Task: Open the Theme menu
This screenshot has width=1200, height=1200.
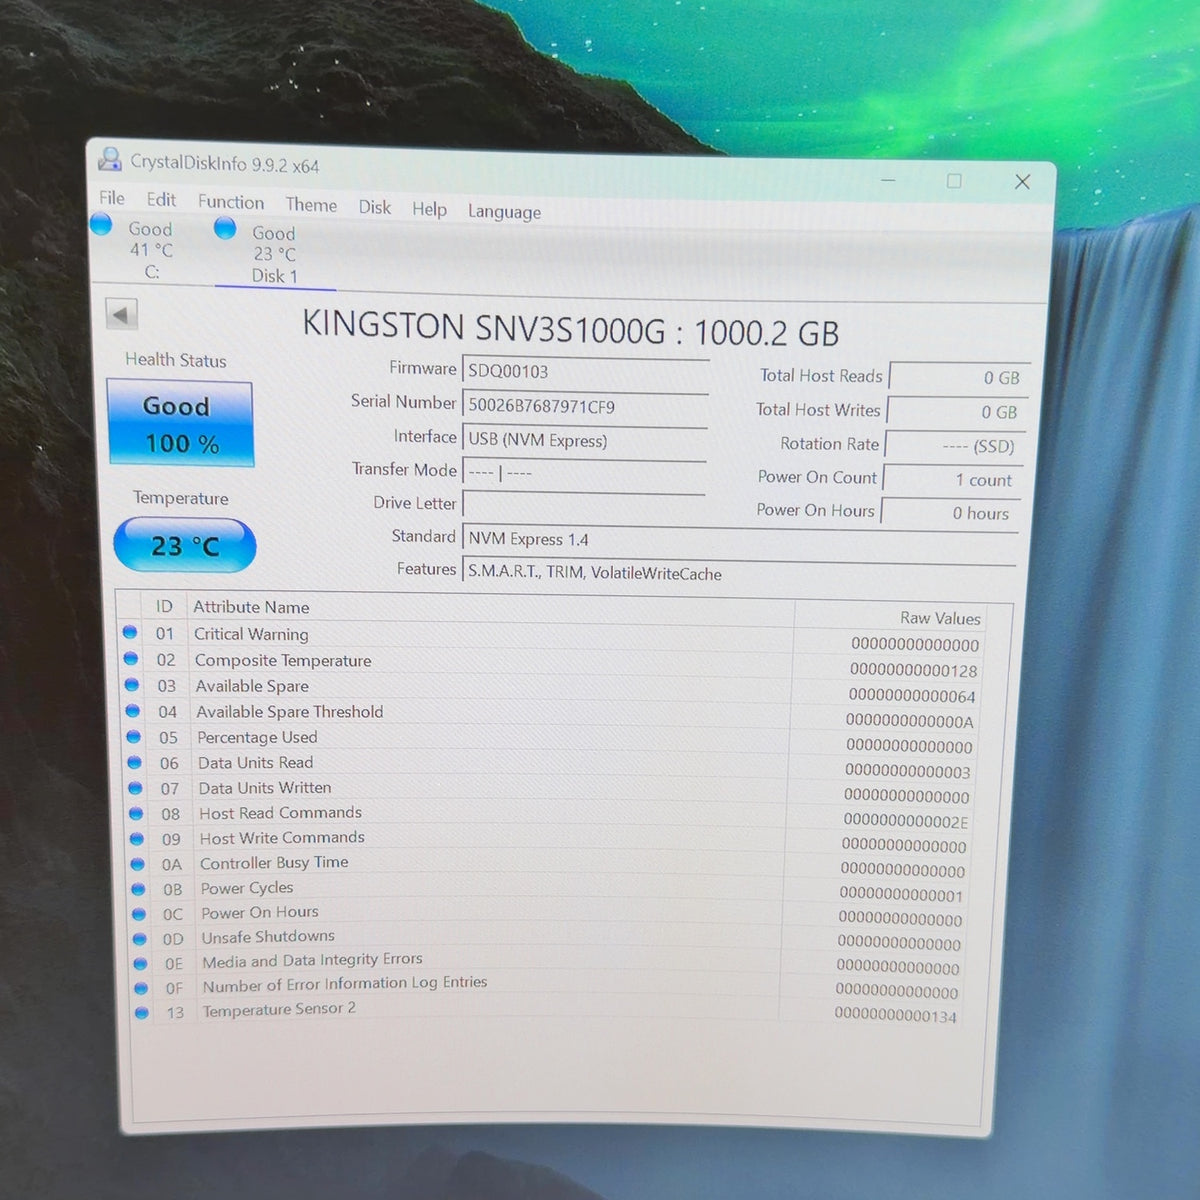Action: (x=311, y=205)
